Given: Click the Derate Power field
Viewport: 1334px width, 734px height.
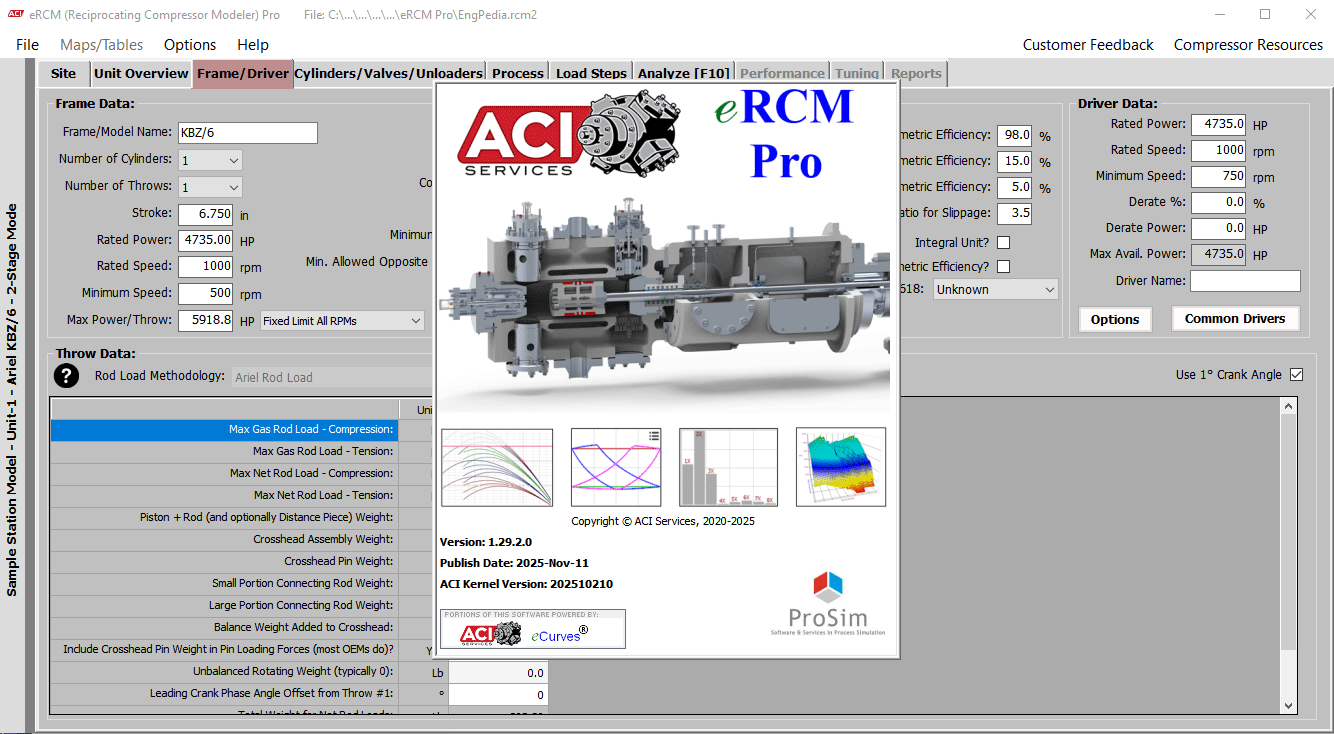Looking at the screenshot, I should click(1218, 228).
